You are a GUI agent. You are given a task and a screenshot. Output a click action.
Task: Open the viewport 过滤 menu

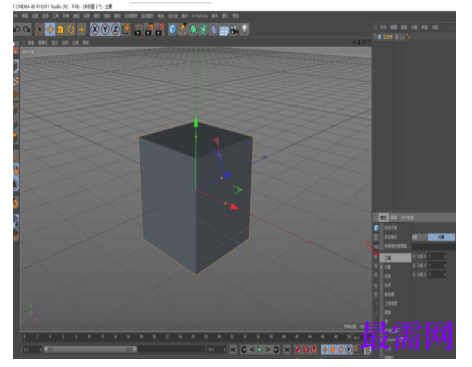(x=75, y=43)
